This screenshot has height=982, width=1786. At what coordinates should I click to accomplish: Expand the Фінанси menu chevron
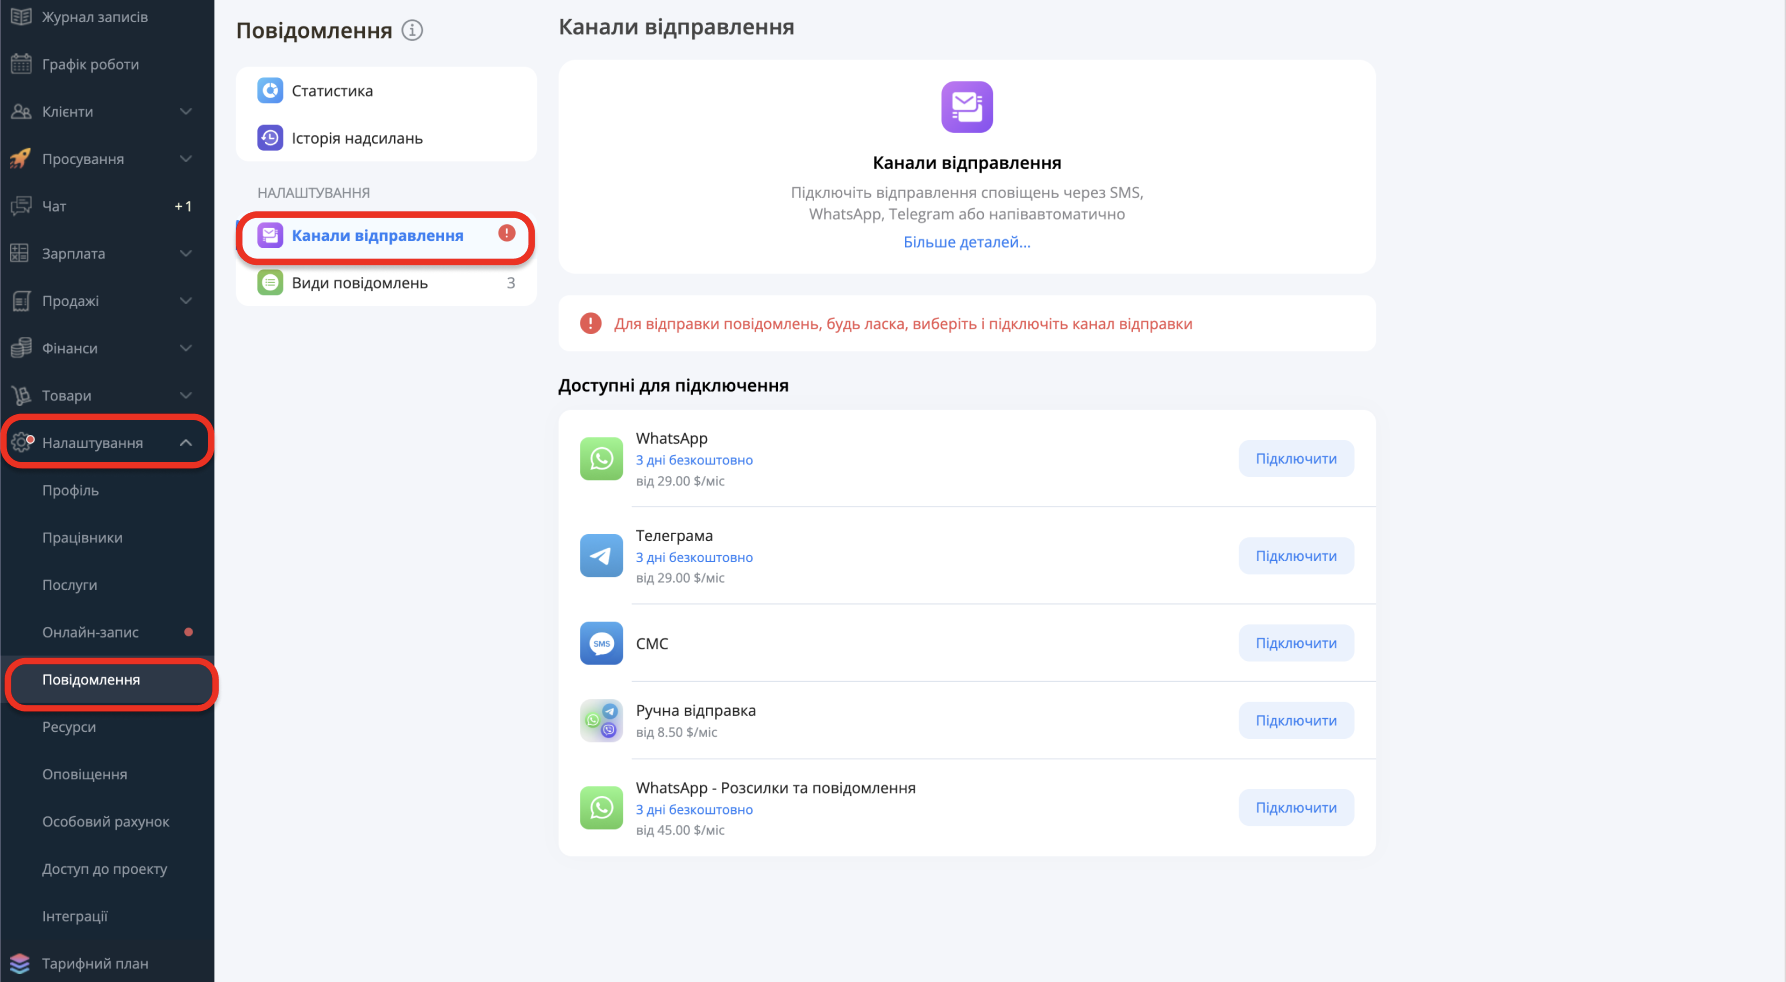(185, 348)
